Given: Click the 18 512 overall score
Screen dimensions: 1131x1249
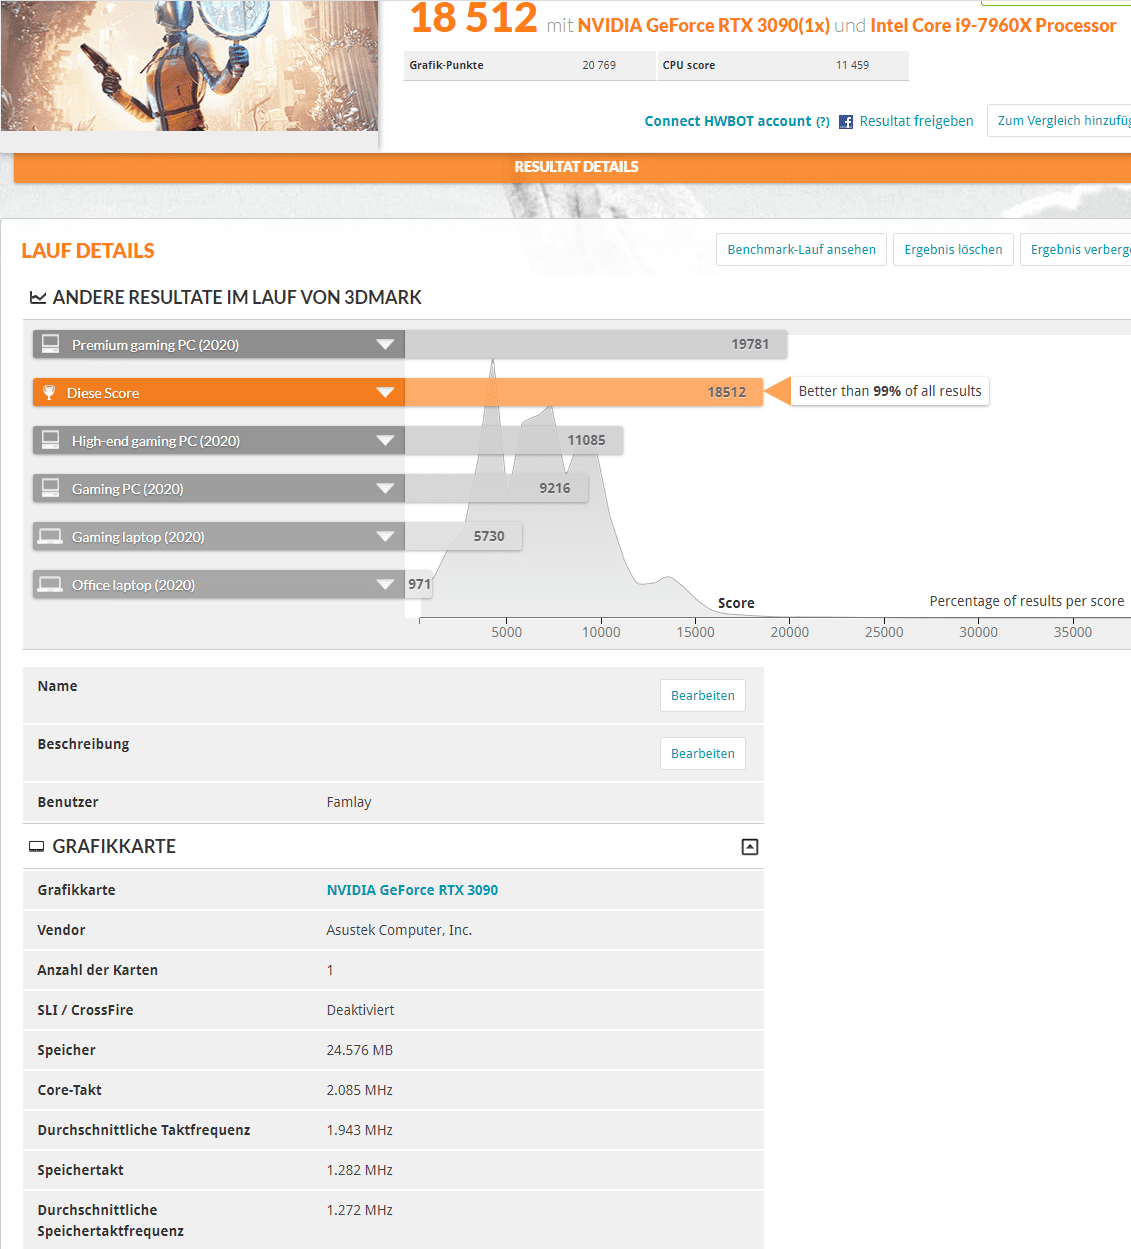Looking at the screenshot, I should point(474,18).
